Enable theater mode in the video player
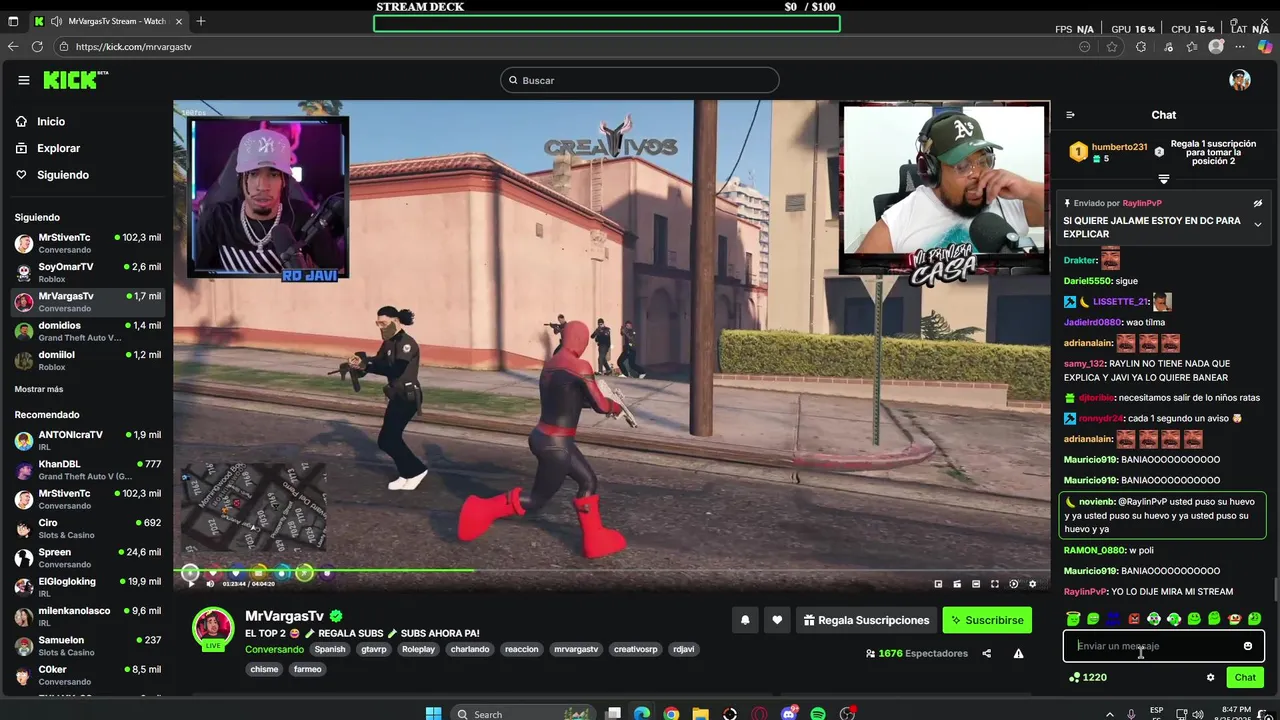 (x=975, y=584)
